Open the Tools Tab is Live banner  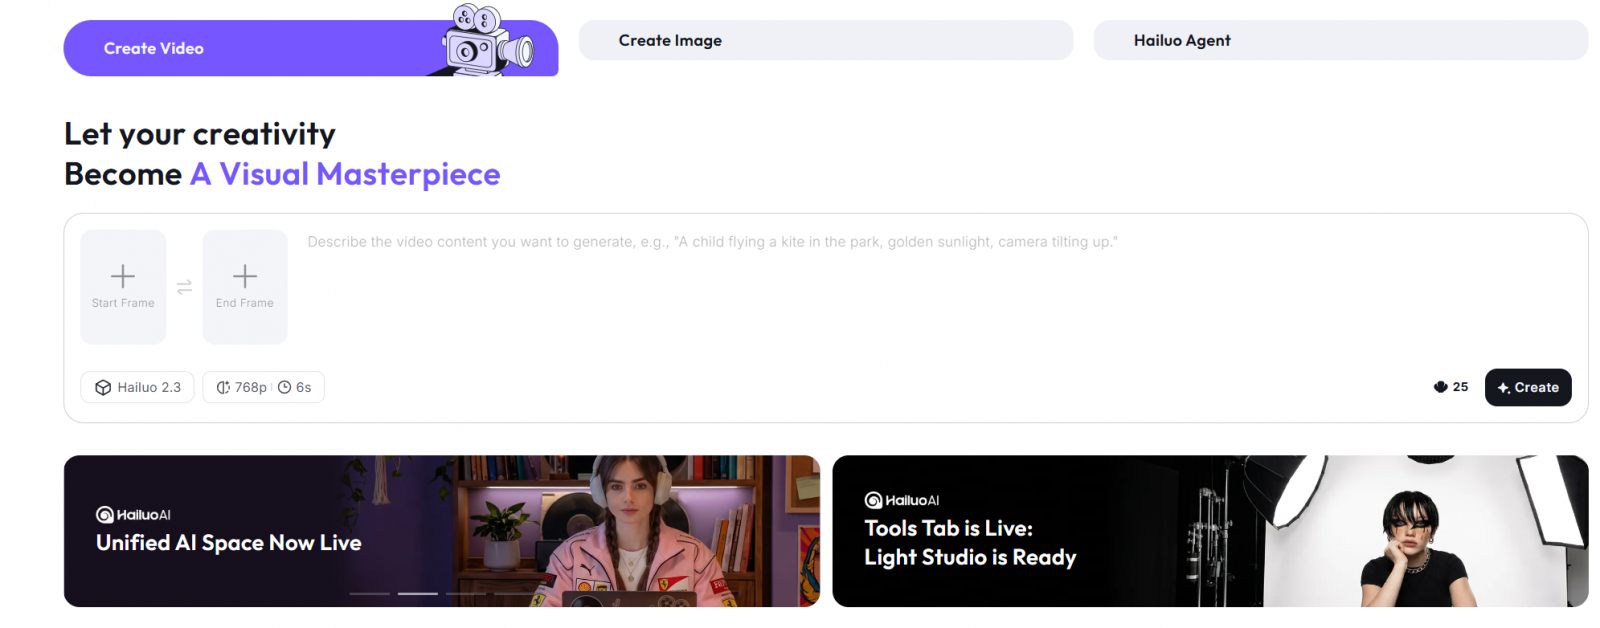pos(1210,531)
